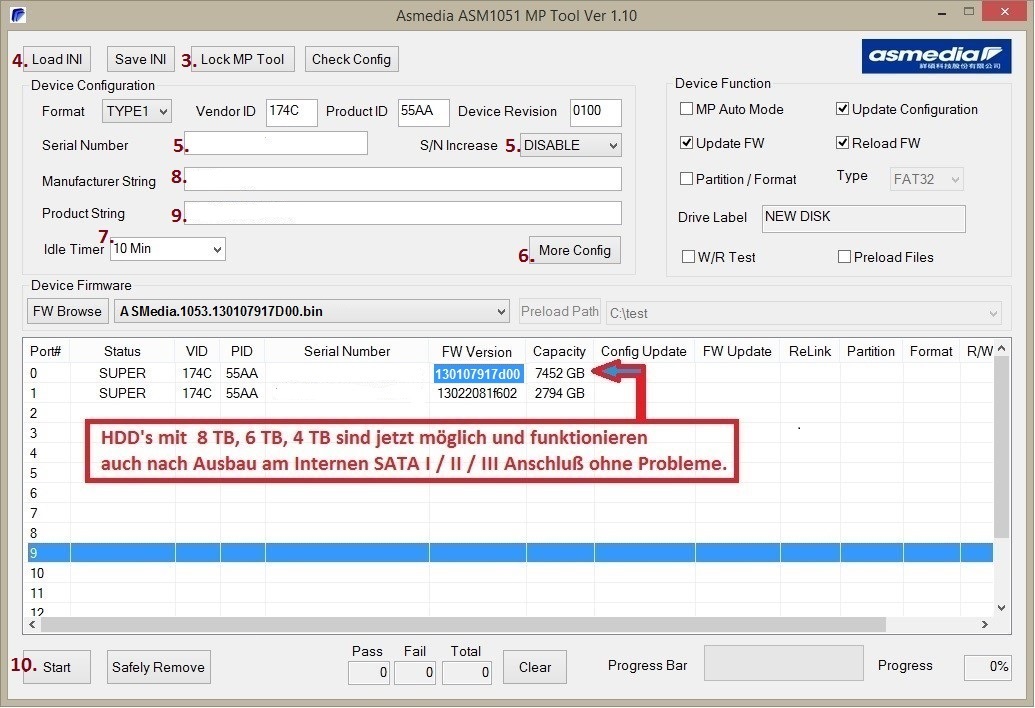This screenshot has height=708, width=1035.
Task: Enable the Preload Files checkbox
Action: pyautogui.click(x=844, y=257)
